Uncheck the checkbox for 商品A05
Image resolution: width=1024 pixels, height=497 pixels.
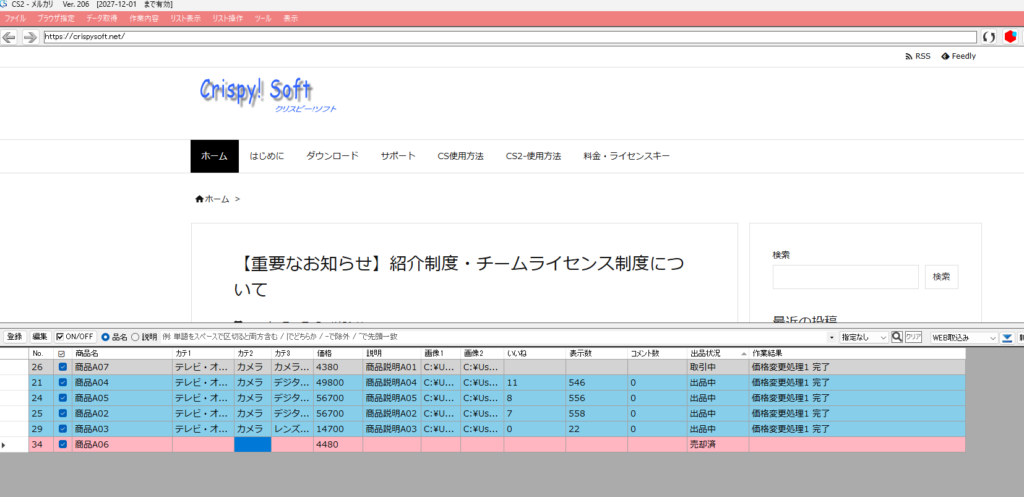coord(63,398)
